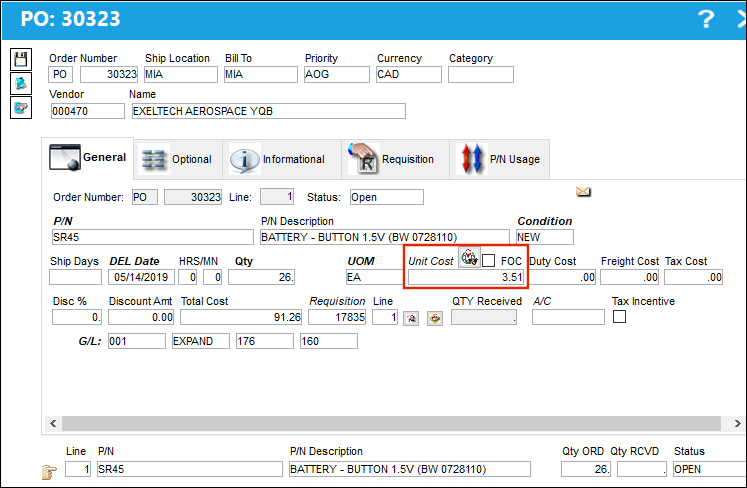Click the Freight Cost field

tap(629, 277)
